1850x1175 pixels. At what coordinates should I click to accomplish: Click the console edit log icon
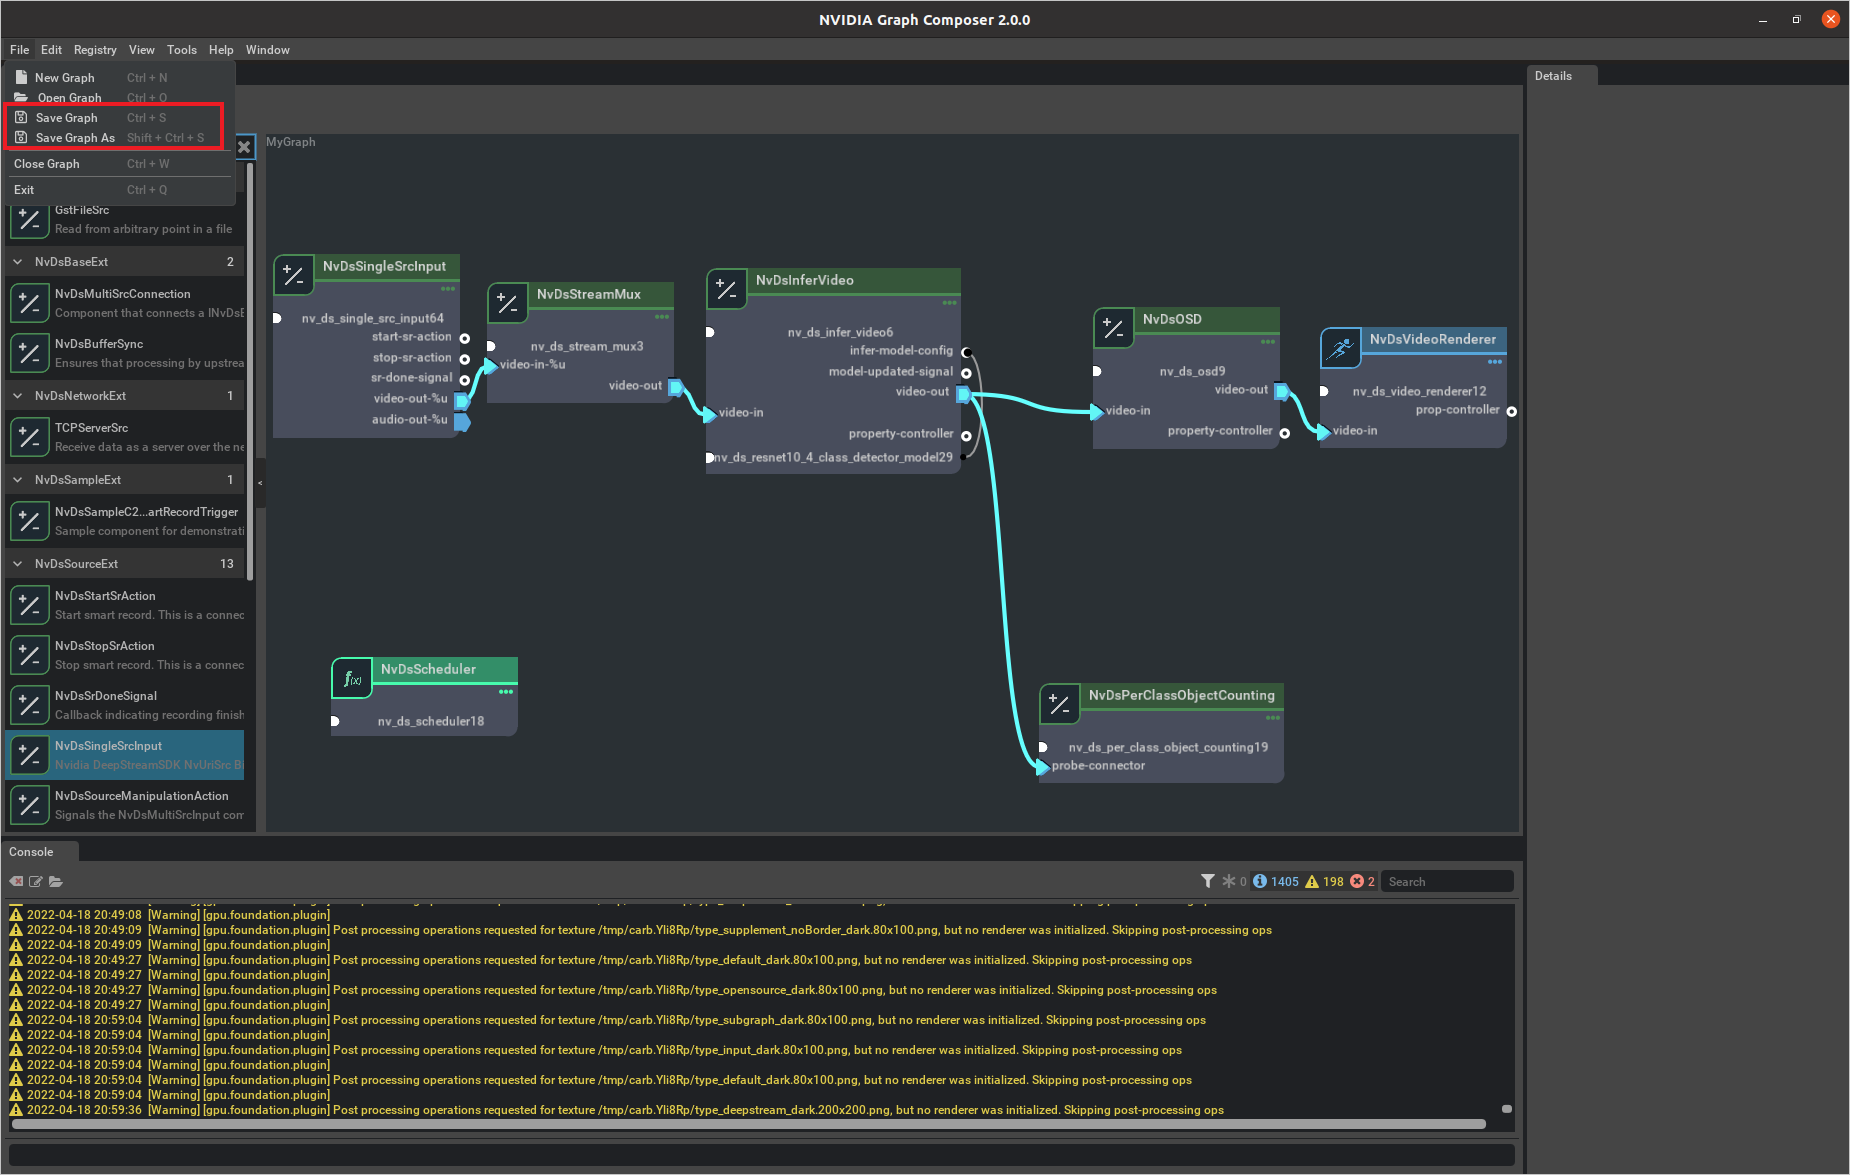[x=36, y=881]
